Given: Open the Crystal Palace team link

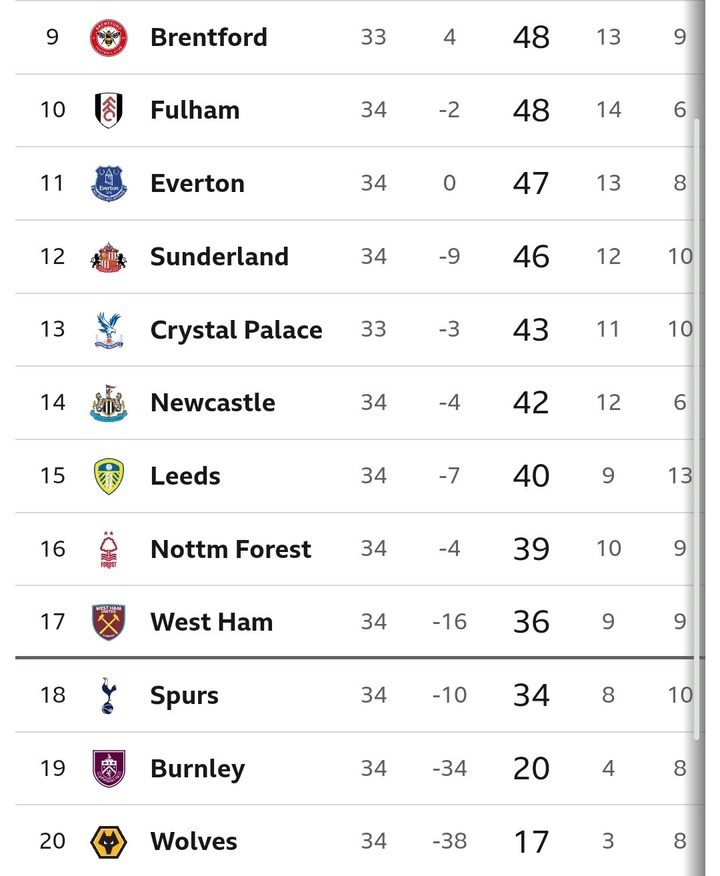Looking at the screenshot, I should (x=236, y=329).
